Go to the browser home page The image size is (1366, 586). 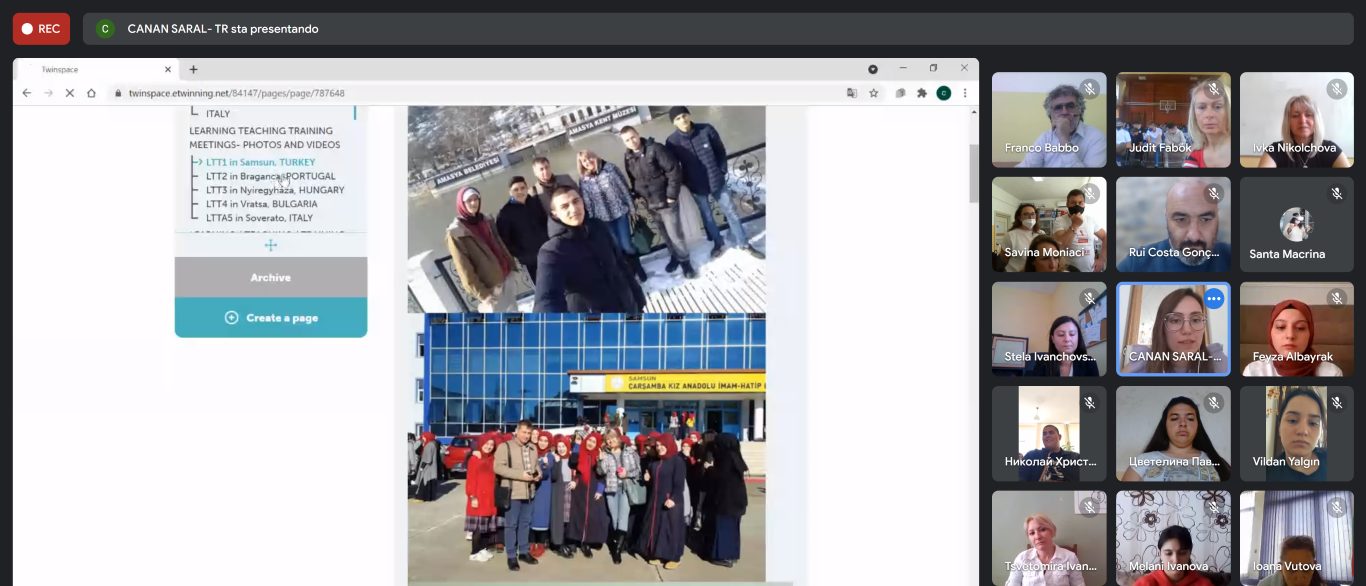tap(91, 93)
